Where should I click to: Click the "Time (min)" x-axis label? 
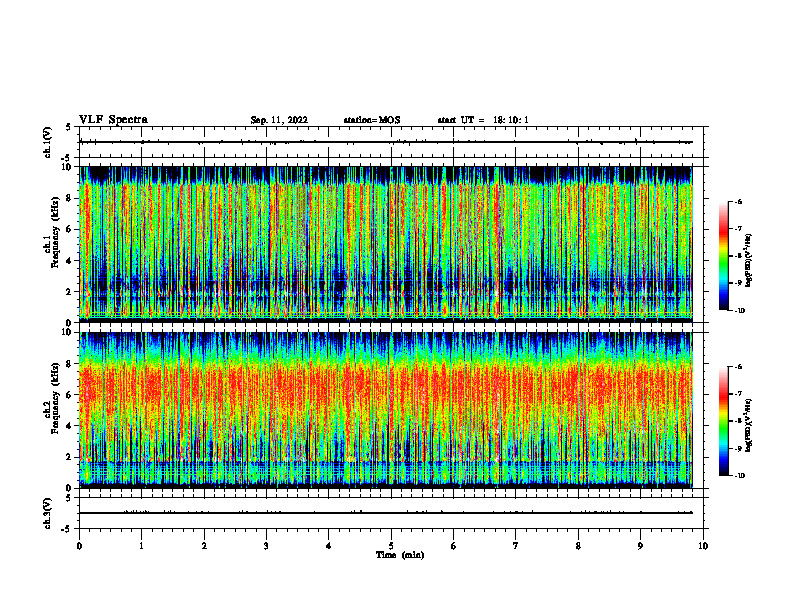coord(400,555)
